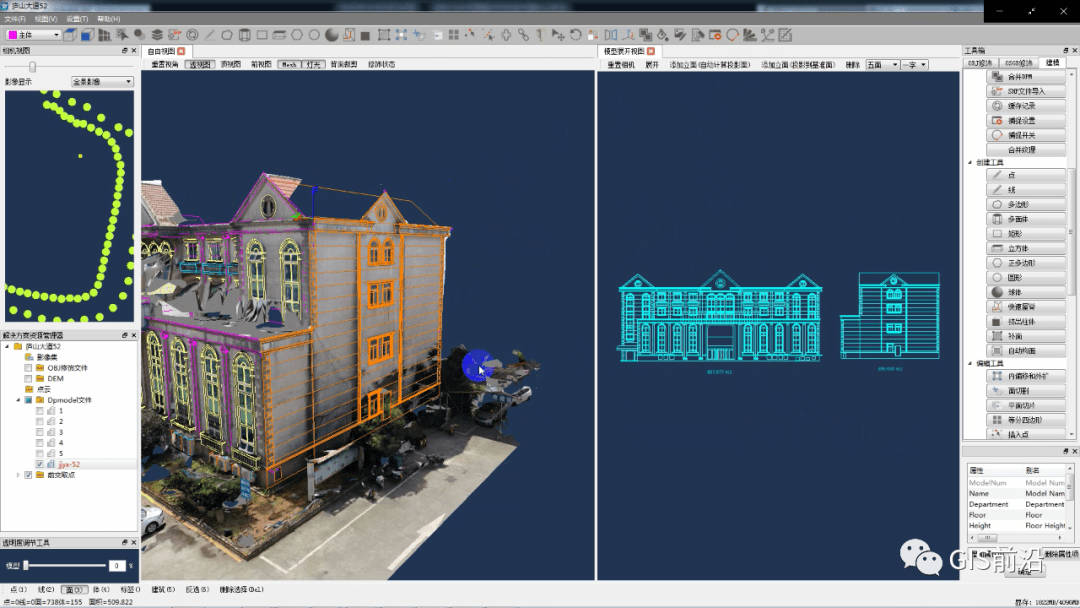
Task: Open the 五面 dropdown in unfold view
Action: click(x=882, y=65)
